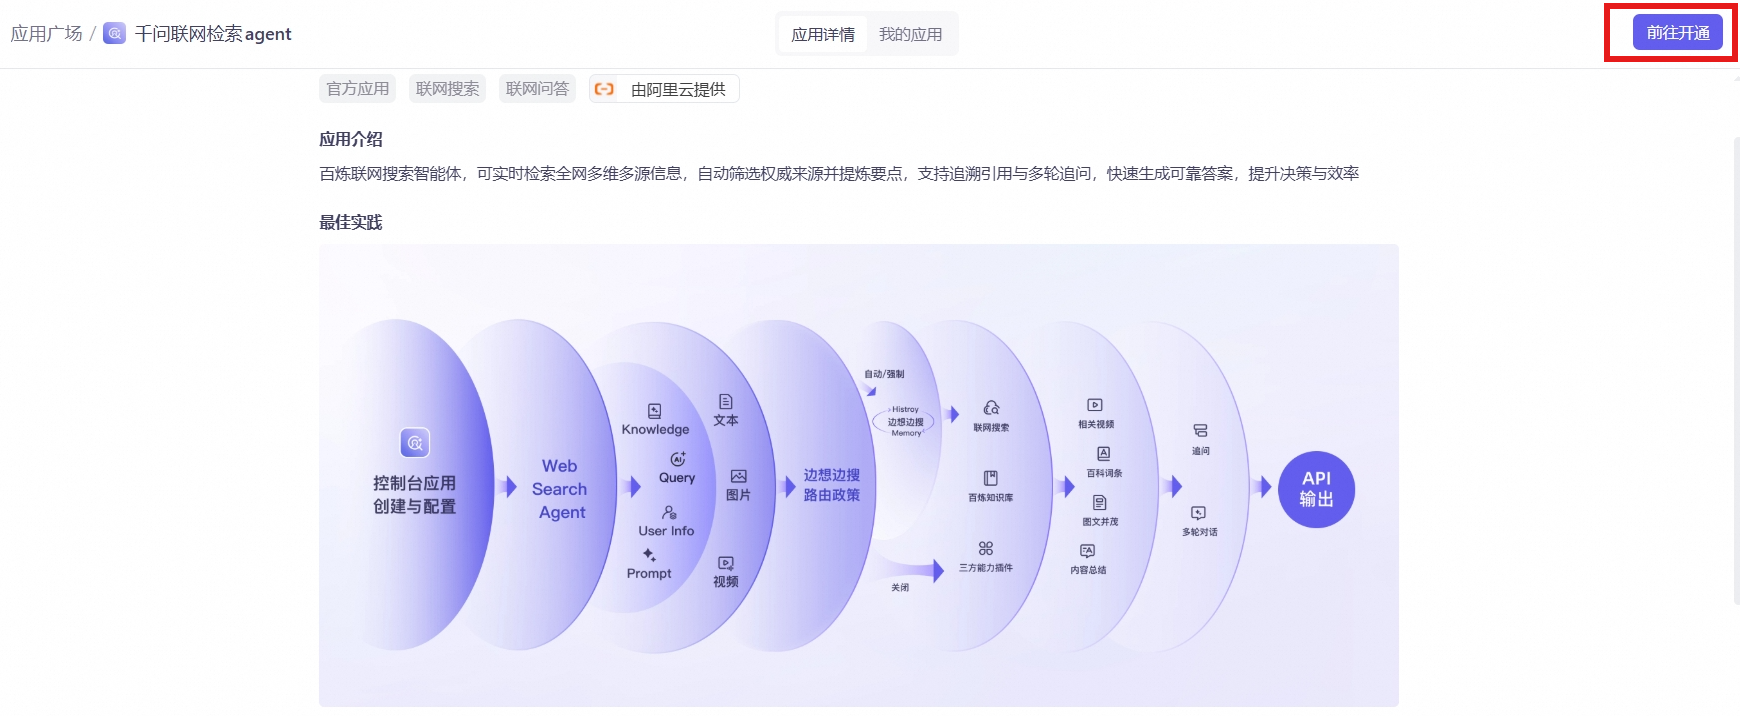This screenshot has width=1740, height=716.
Task: Open the 我的应用 tab
Action: tap(910, 34)
